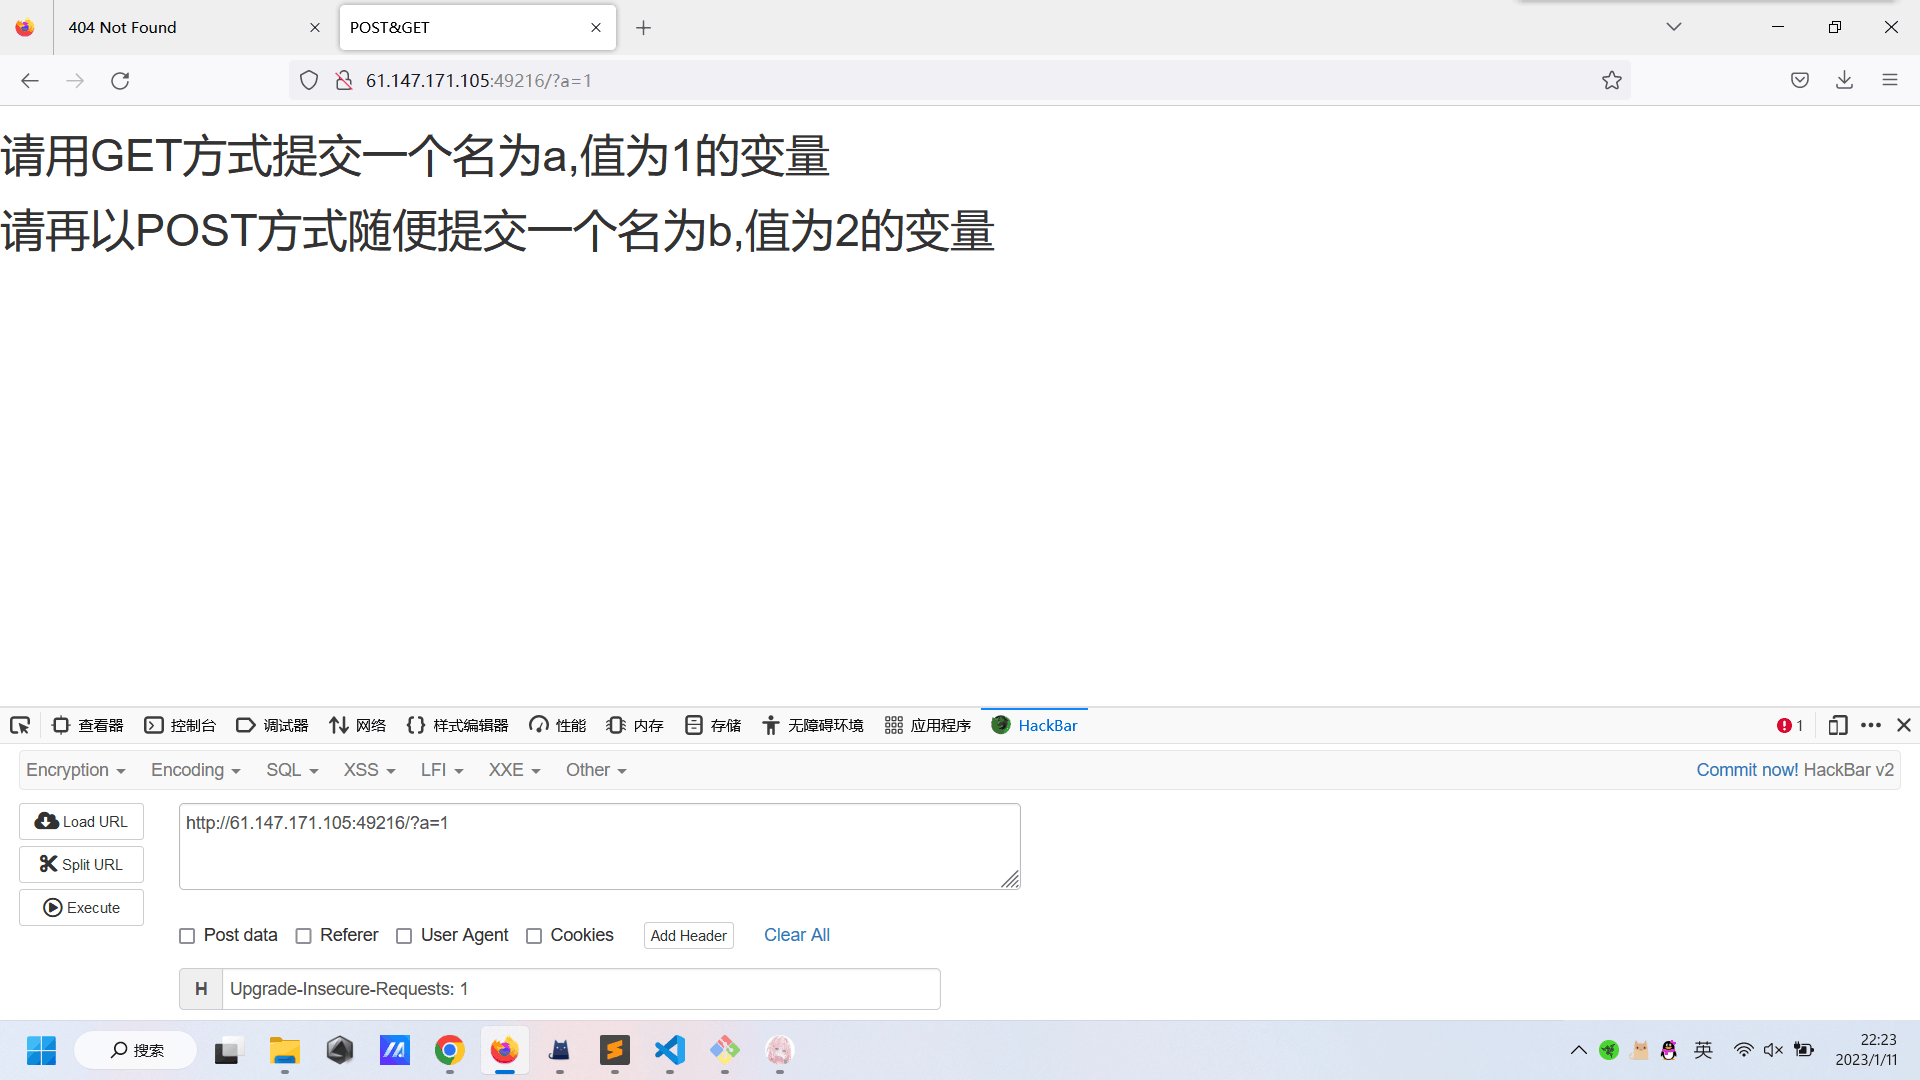Click the Upgrade-Insecure-Requests header input field
The image size is (1920, 1080).
point(580,989)
